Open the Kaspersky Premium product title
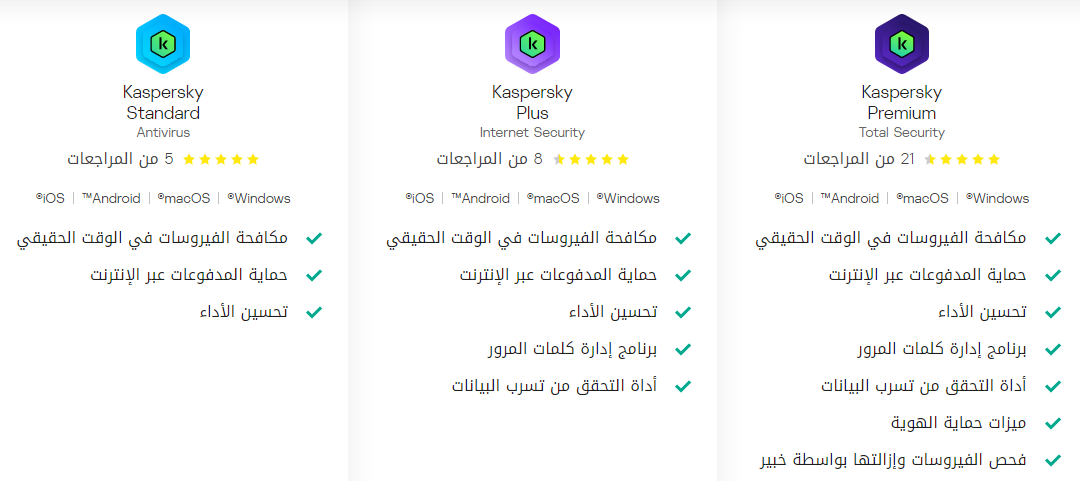Image resolution: width=1080 pixels, height=481 pixels. [x=902, y=102]
